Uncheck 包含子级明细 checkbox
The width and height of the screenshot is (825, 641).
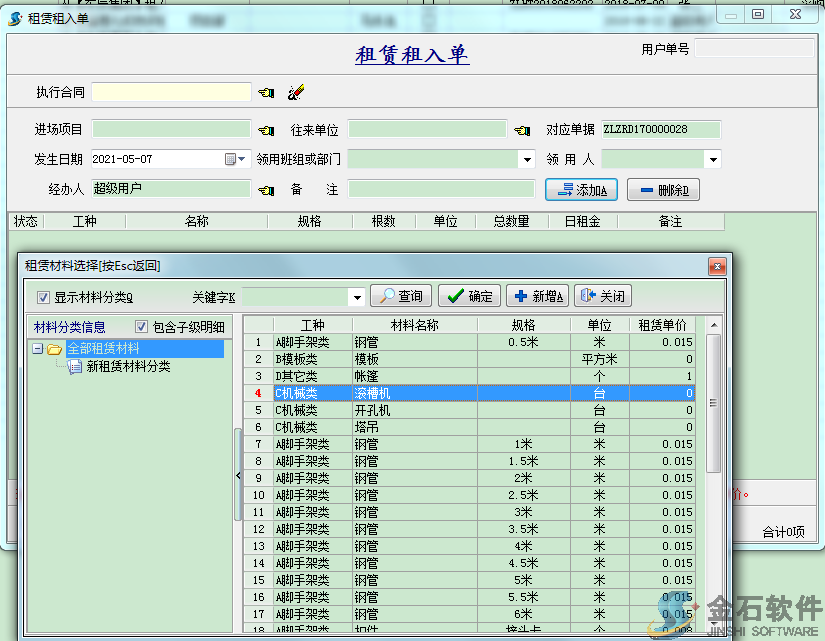click(142, 327)
